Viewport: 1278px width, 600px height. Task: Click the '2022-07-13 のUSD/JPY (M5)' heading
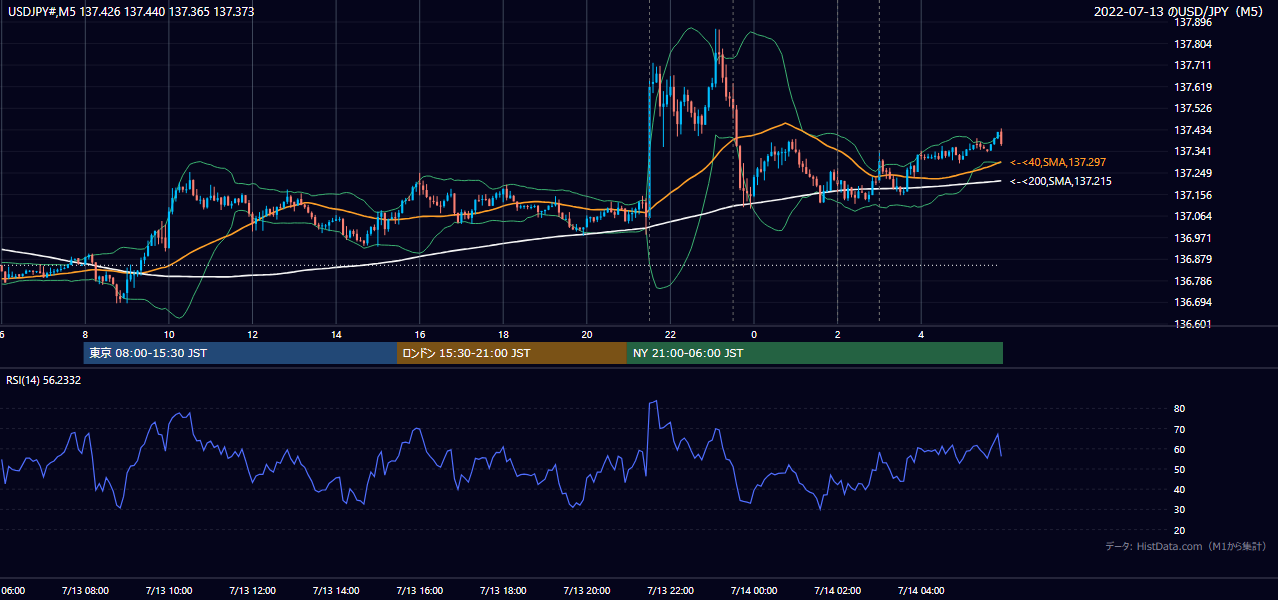(1181, 11)
